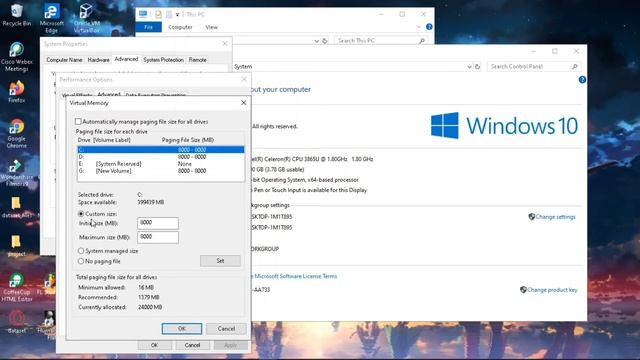Select the Advanced tab in System Properties
640x360 pixels.
click(x=126, y=59)
